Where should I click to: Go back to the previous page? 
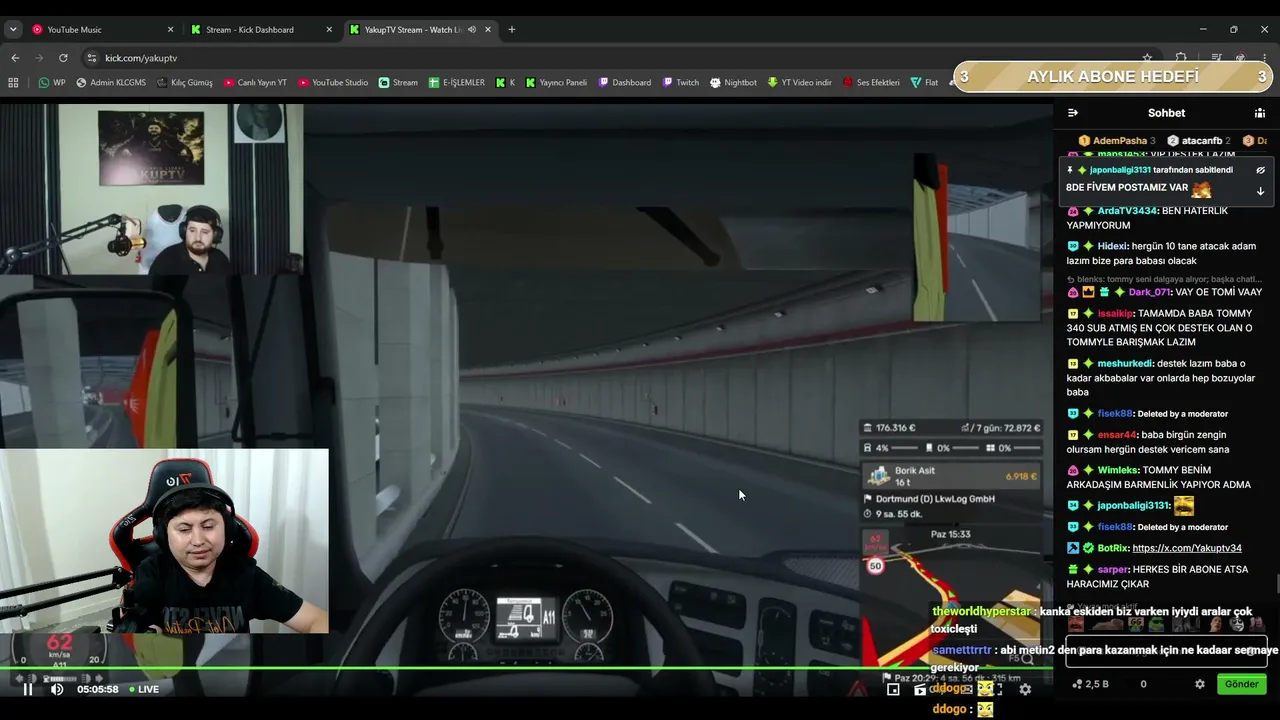[x=15, y=58]
